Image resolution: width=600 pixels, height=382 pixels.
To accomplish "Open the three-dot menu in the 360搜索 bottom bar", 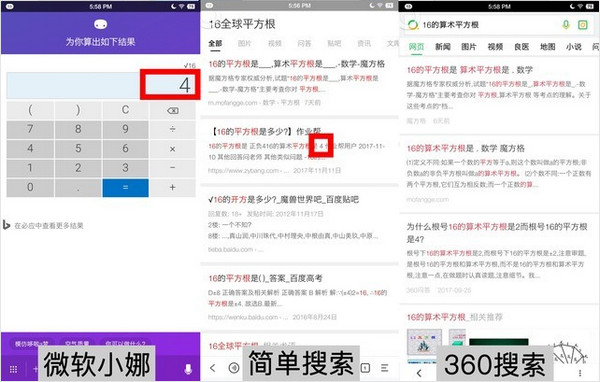I will click(x=580, y=372).
